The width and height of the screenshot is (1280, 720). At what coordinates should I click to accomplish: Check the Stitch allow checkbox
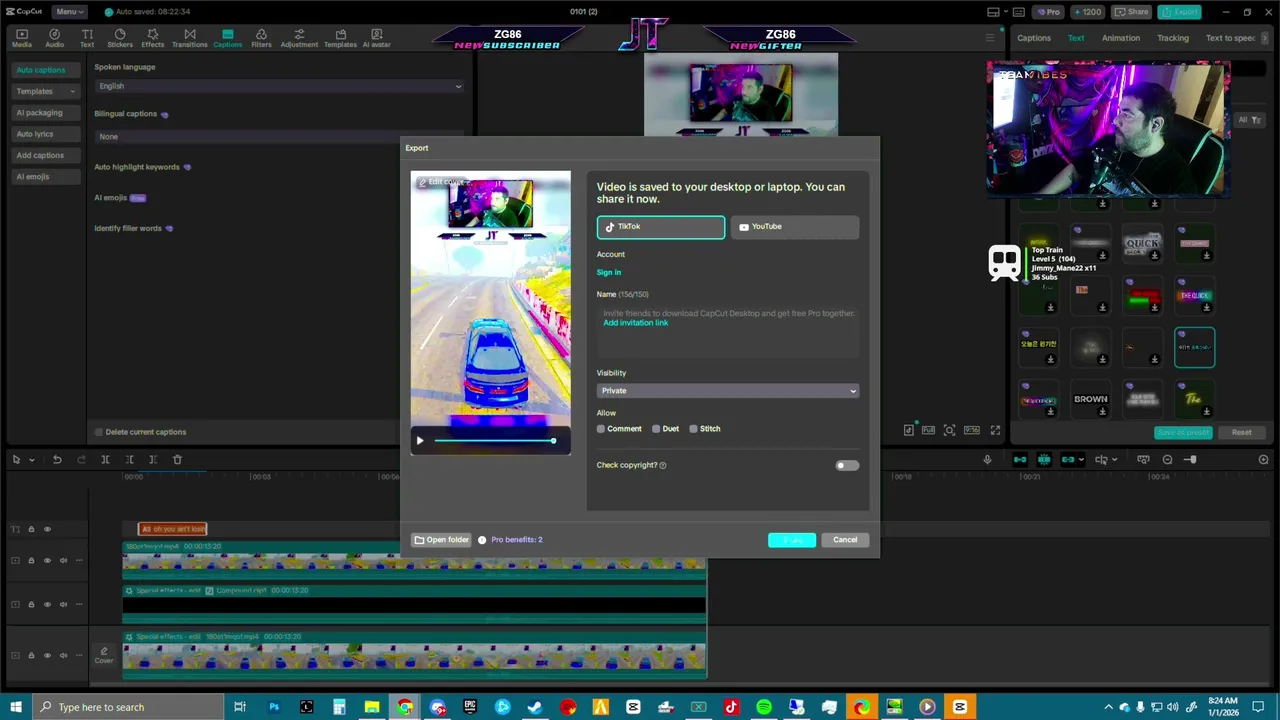click(693, 429)
